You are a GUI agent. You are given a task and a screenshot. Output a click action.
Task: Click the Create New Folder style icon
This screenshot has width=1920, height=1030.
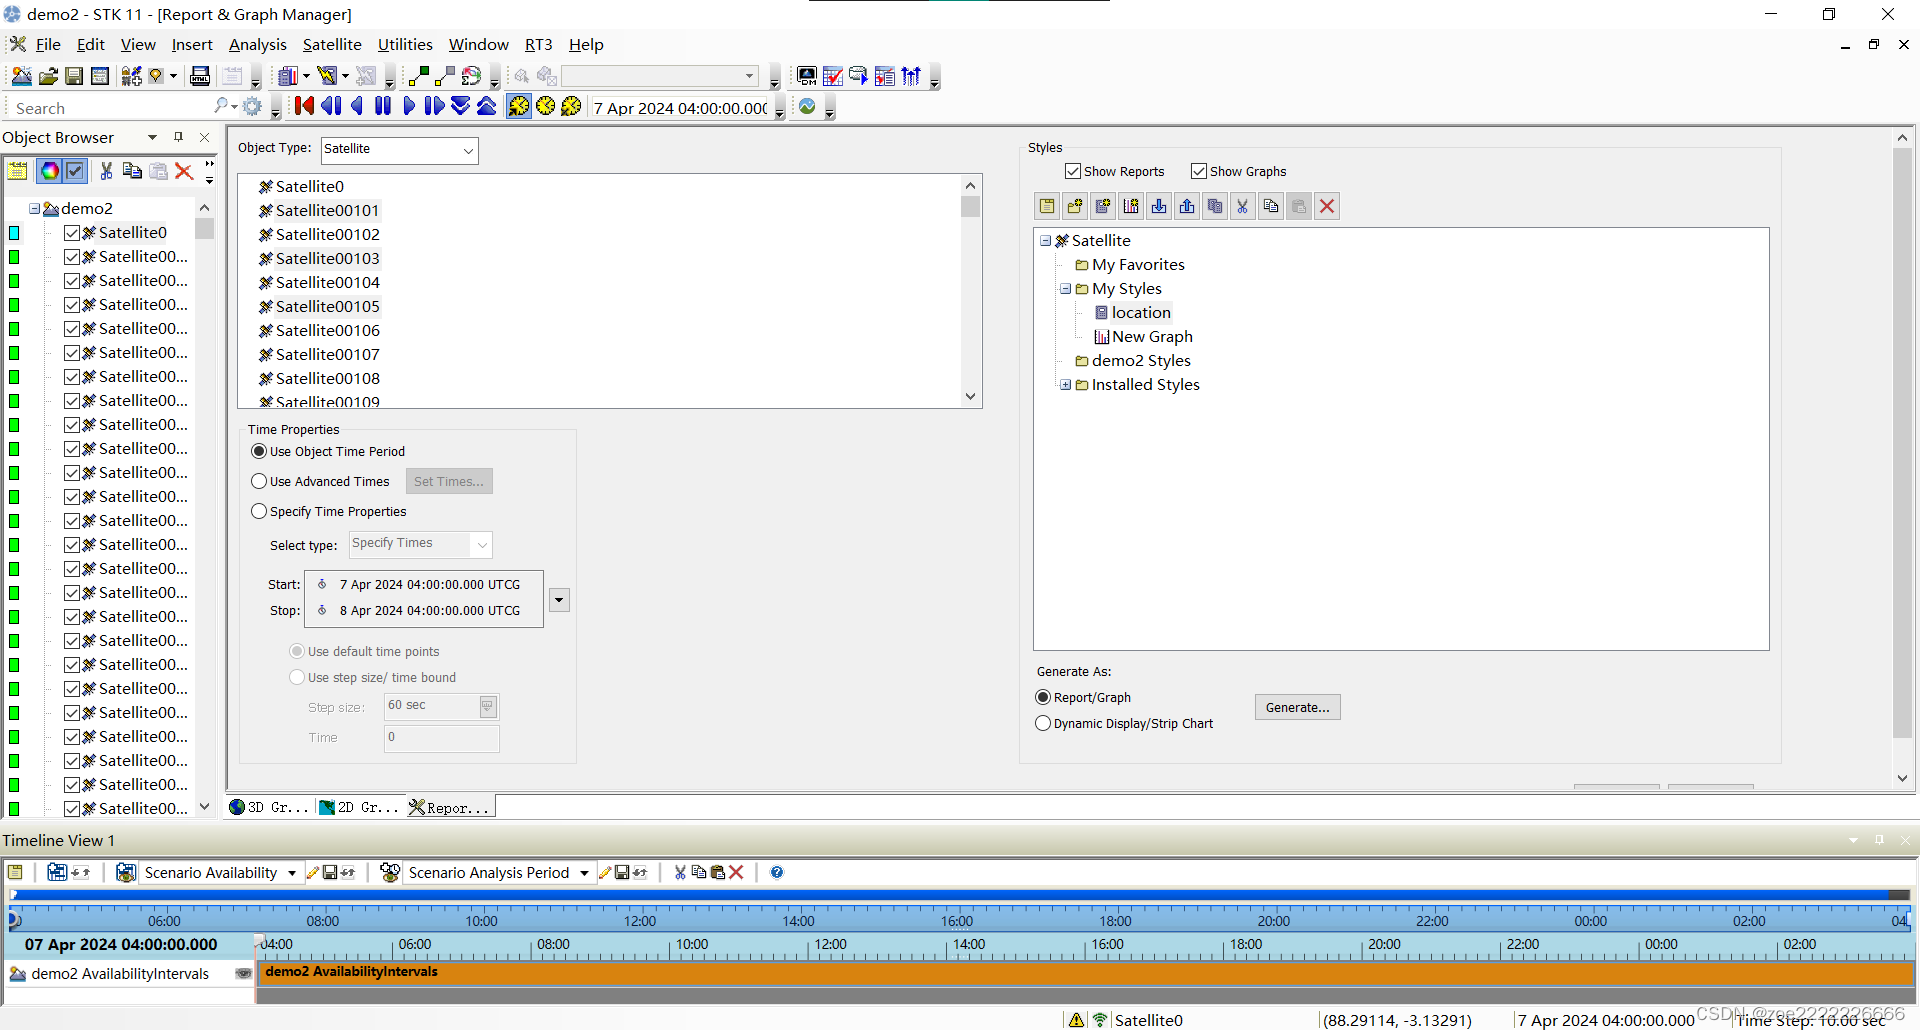point(1075,206)
